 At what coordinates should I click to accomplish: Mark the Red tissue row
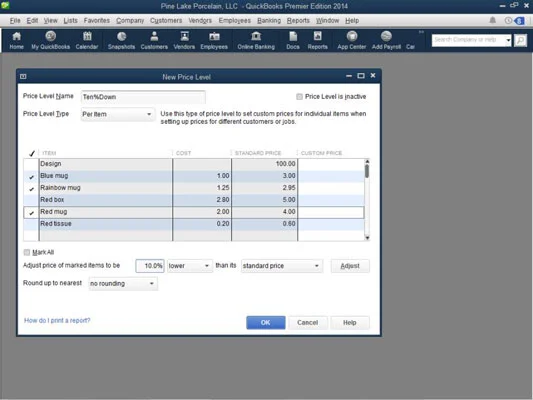[31, 224]
